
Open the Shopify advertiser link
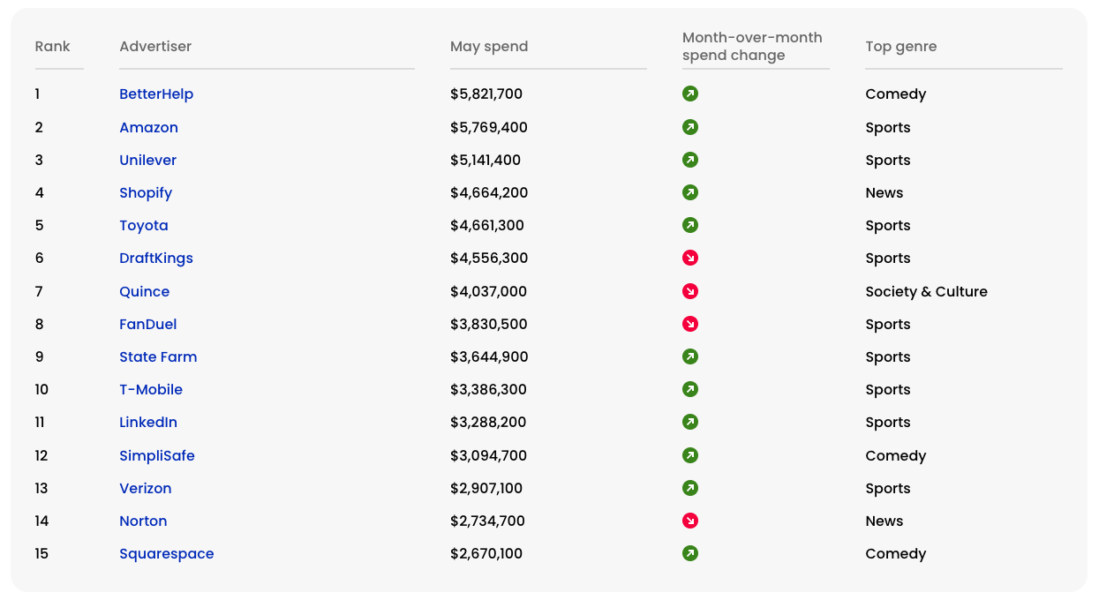[146, 193]
